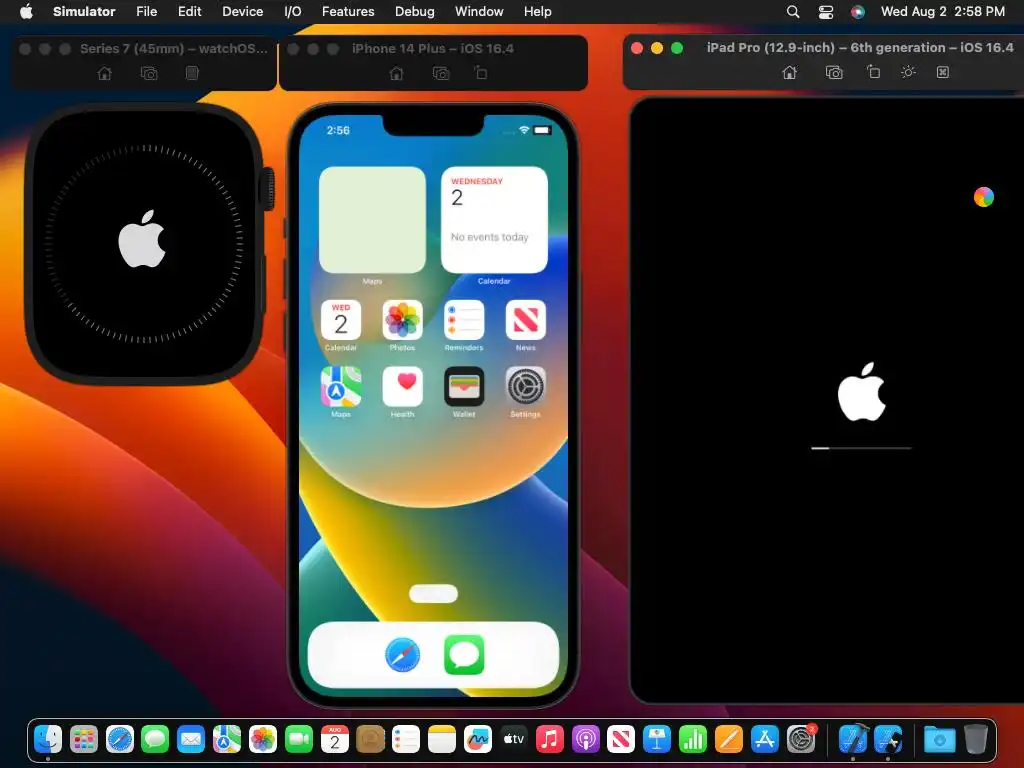Open the Debug menu

415,11
